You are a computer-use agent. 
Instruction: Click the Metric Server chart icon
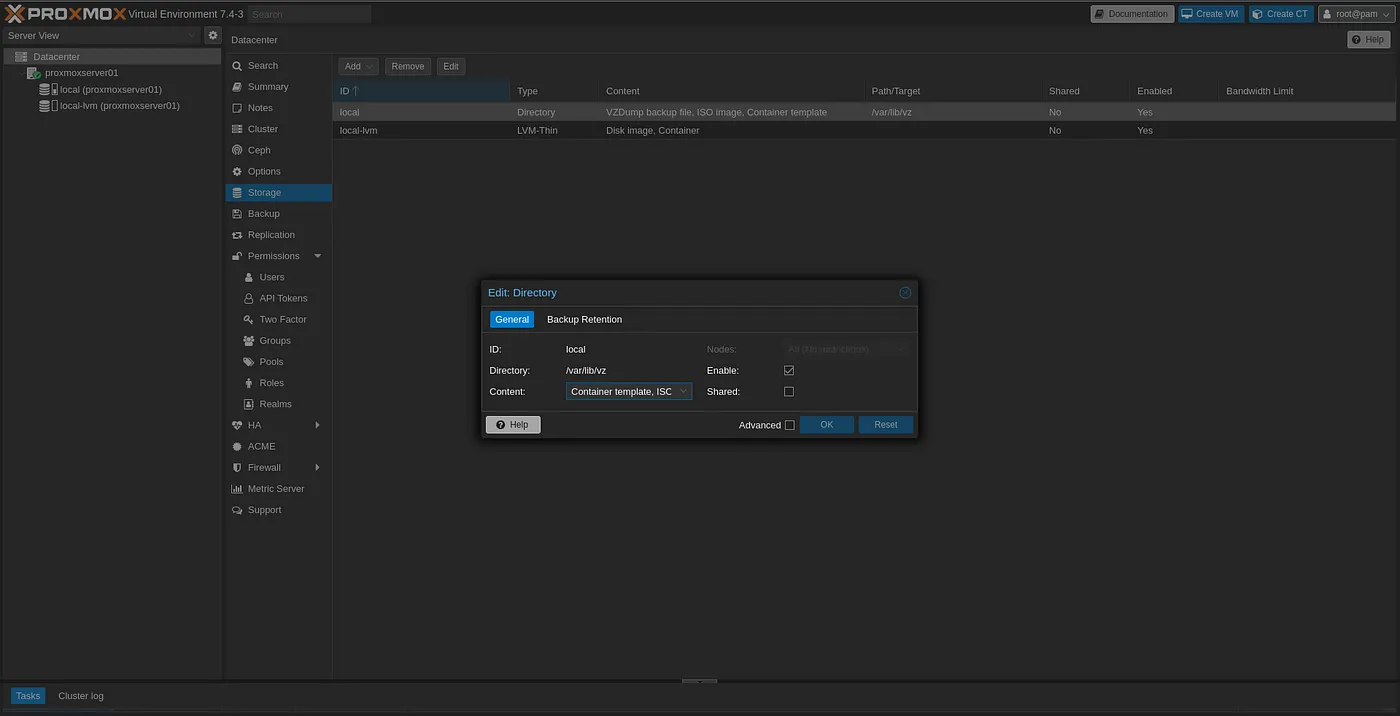(x=237, y=489)
